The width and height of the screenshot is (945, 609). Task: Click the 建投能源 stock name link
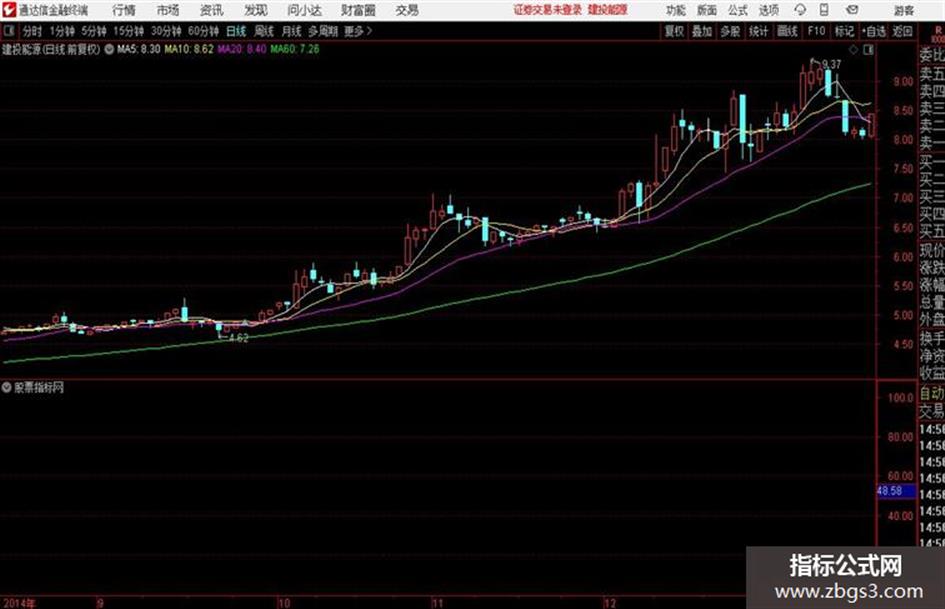pos(608,10)
